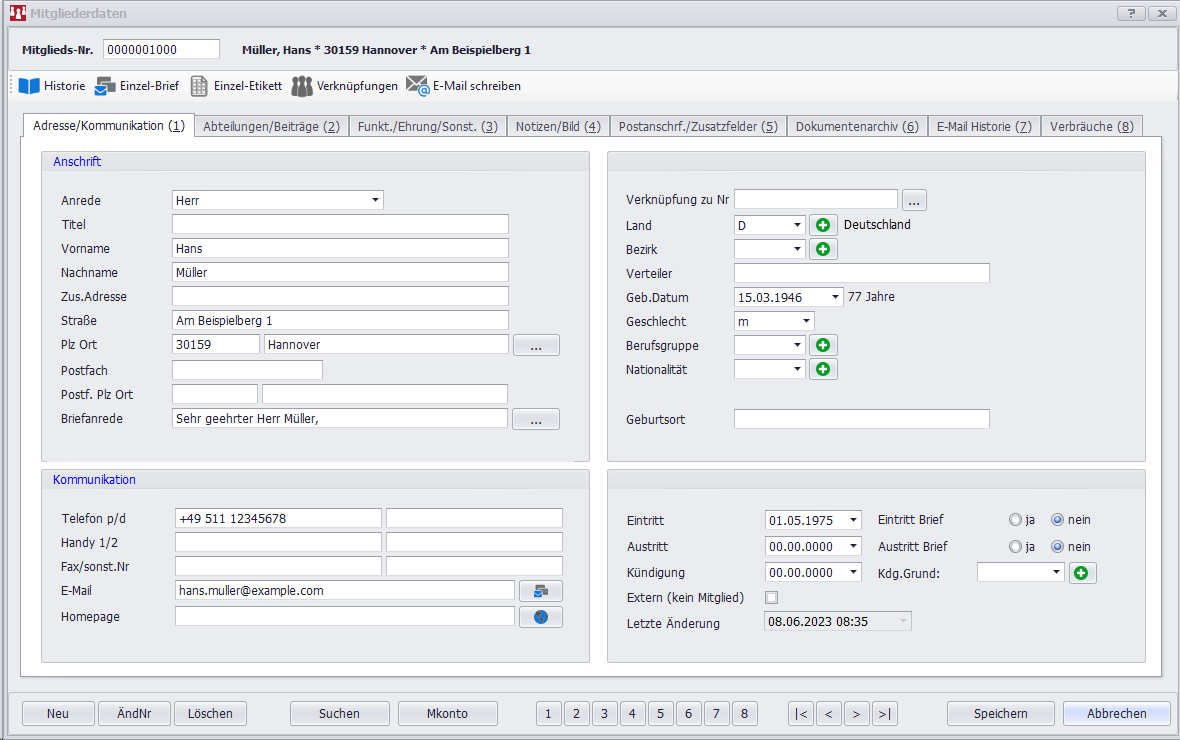Open the Dokumentenarchiv tab

[856, 126]
